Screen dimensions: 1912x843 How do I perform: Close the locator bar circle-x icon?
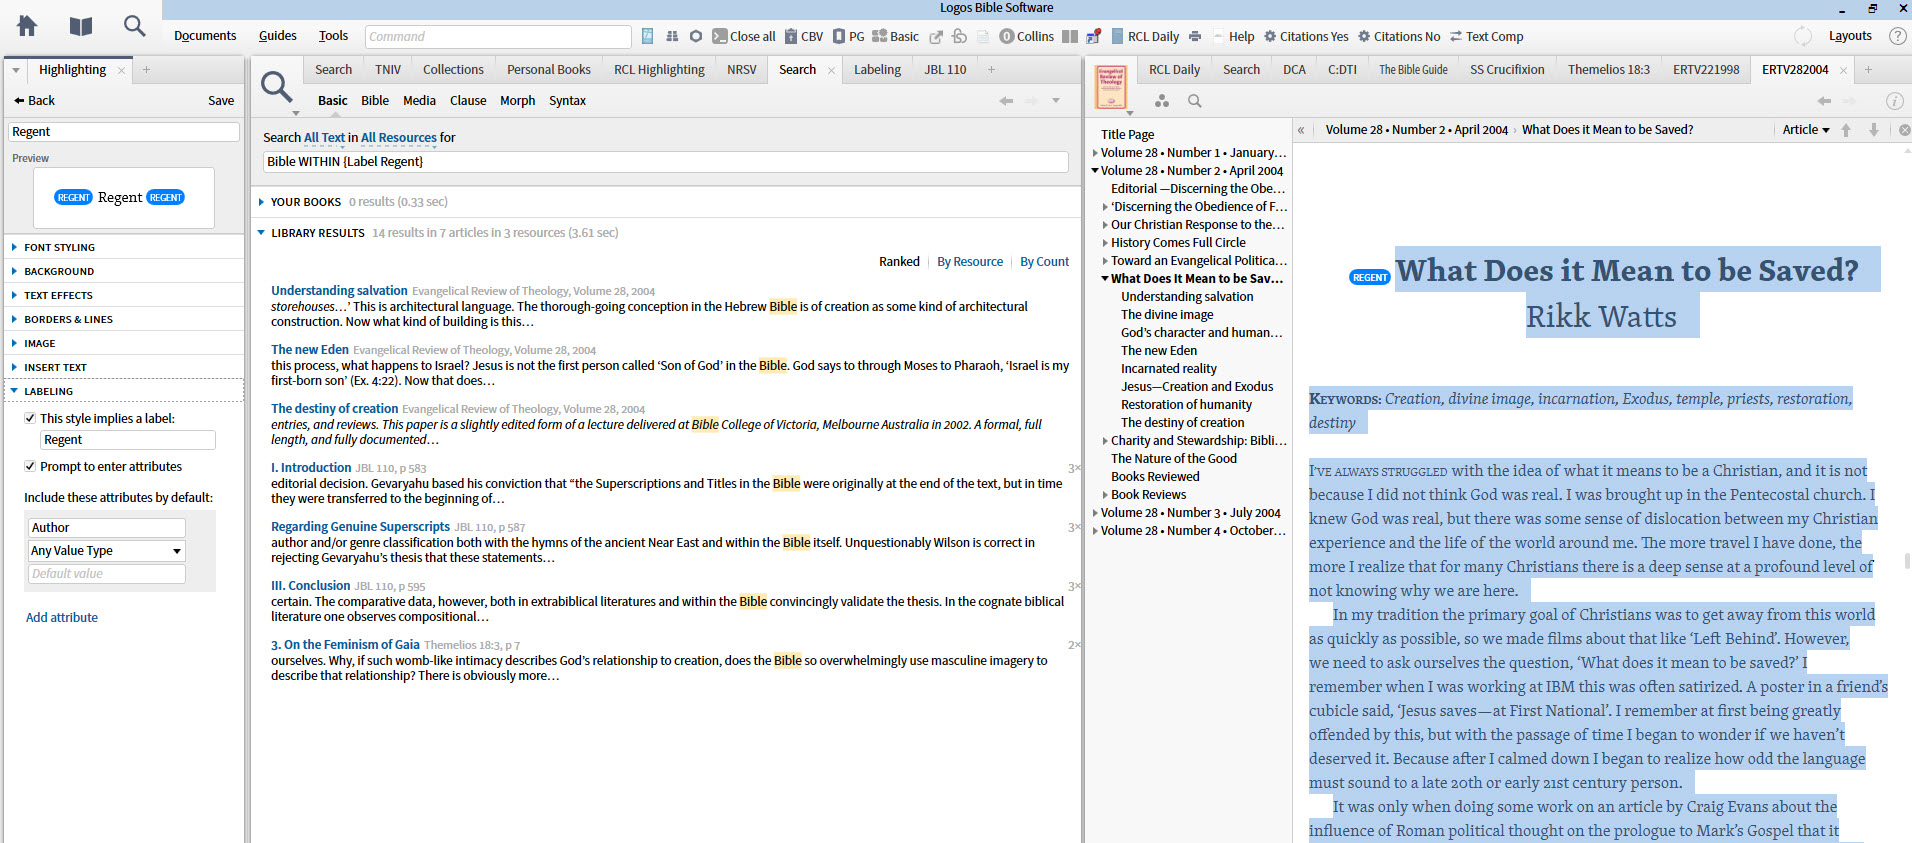coord(1904,130)
